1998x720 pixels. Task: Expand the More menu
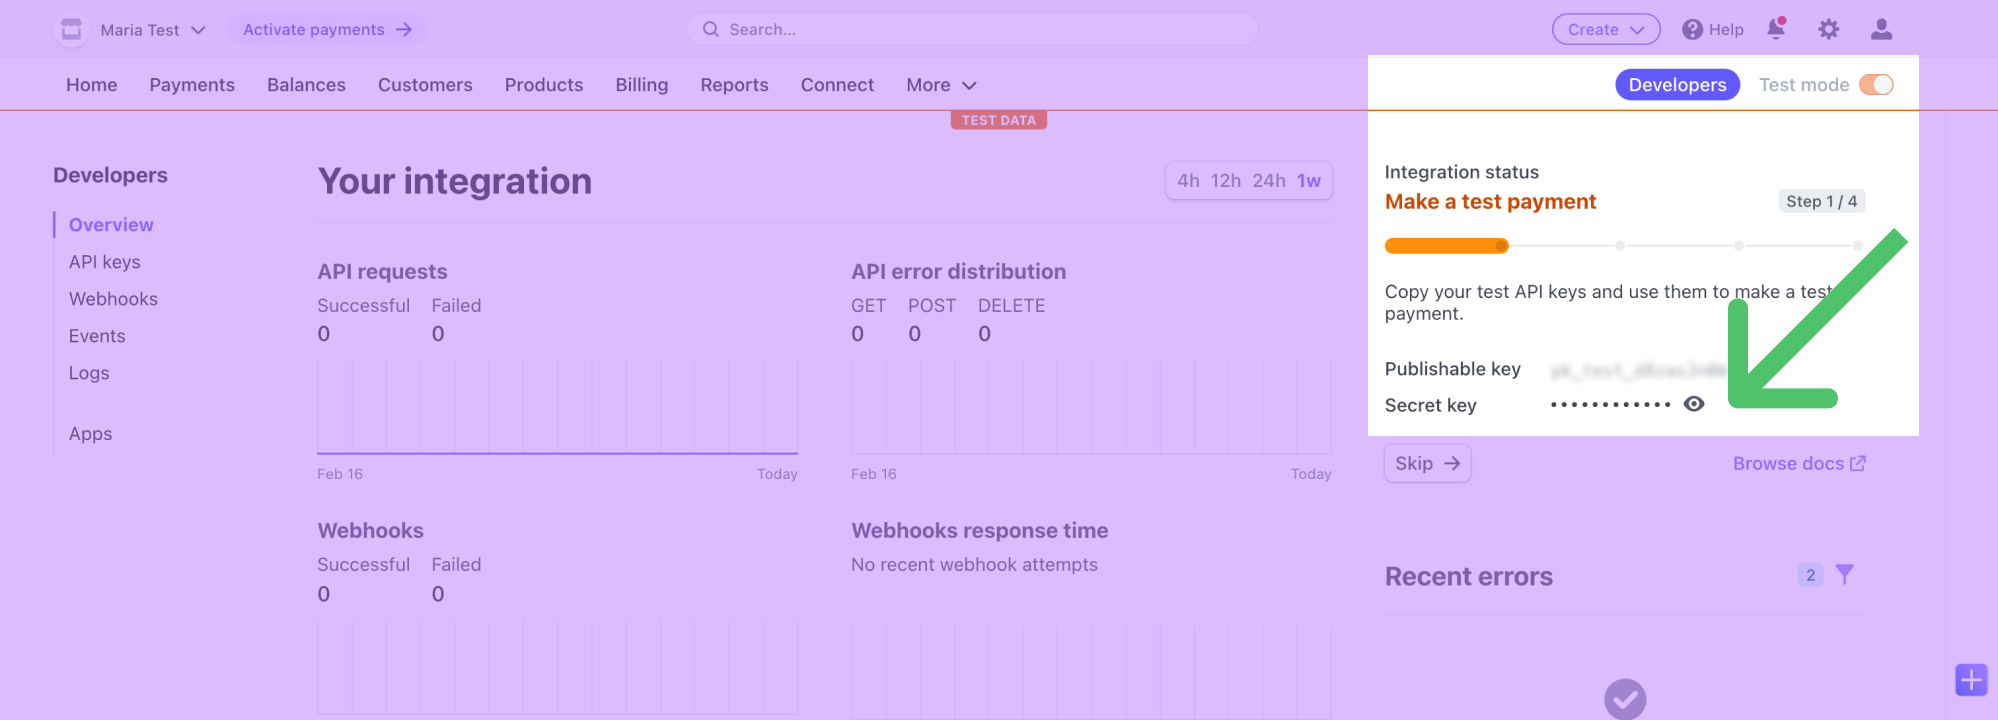(x=941, y=85)
